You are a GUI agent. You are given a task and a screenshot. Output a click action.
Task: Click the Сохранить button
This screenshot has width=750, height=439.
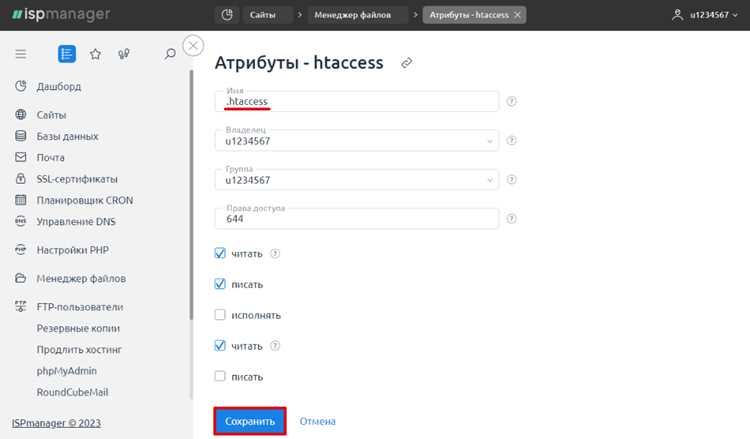point(250,421)
